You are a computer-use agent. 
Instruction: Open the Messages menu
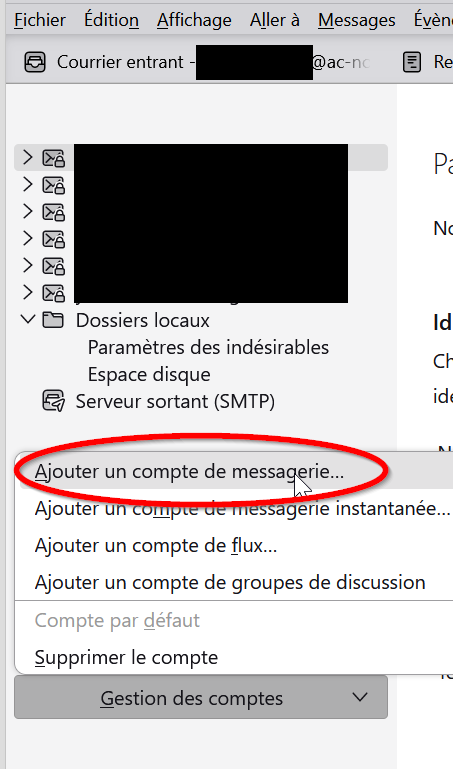click(x=356, y=20)
